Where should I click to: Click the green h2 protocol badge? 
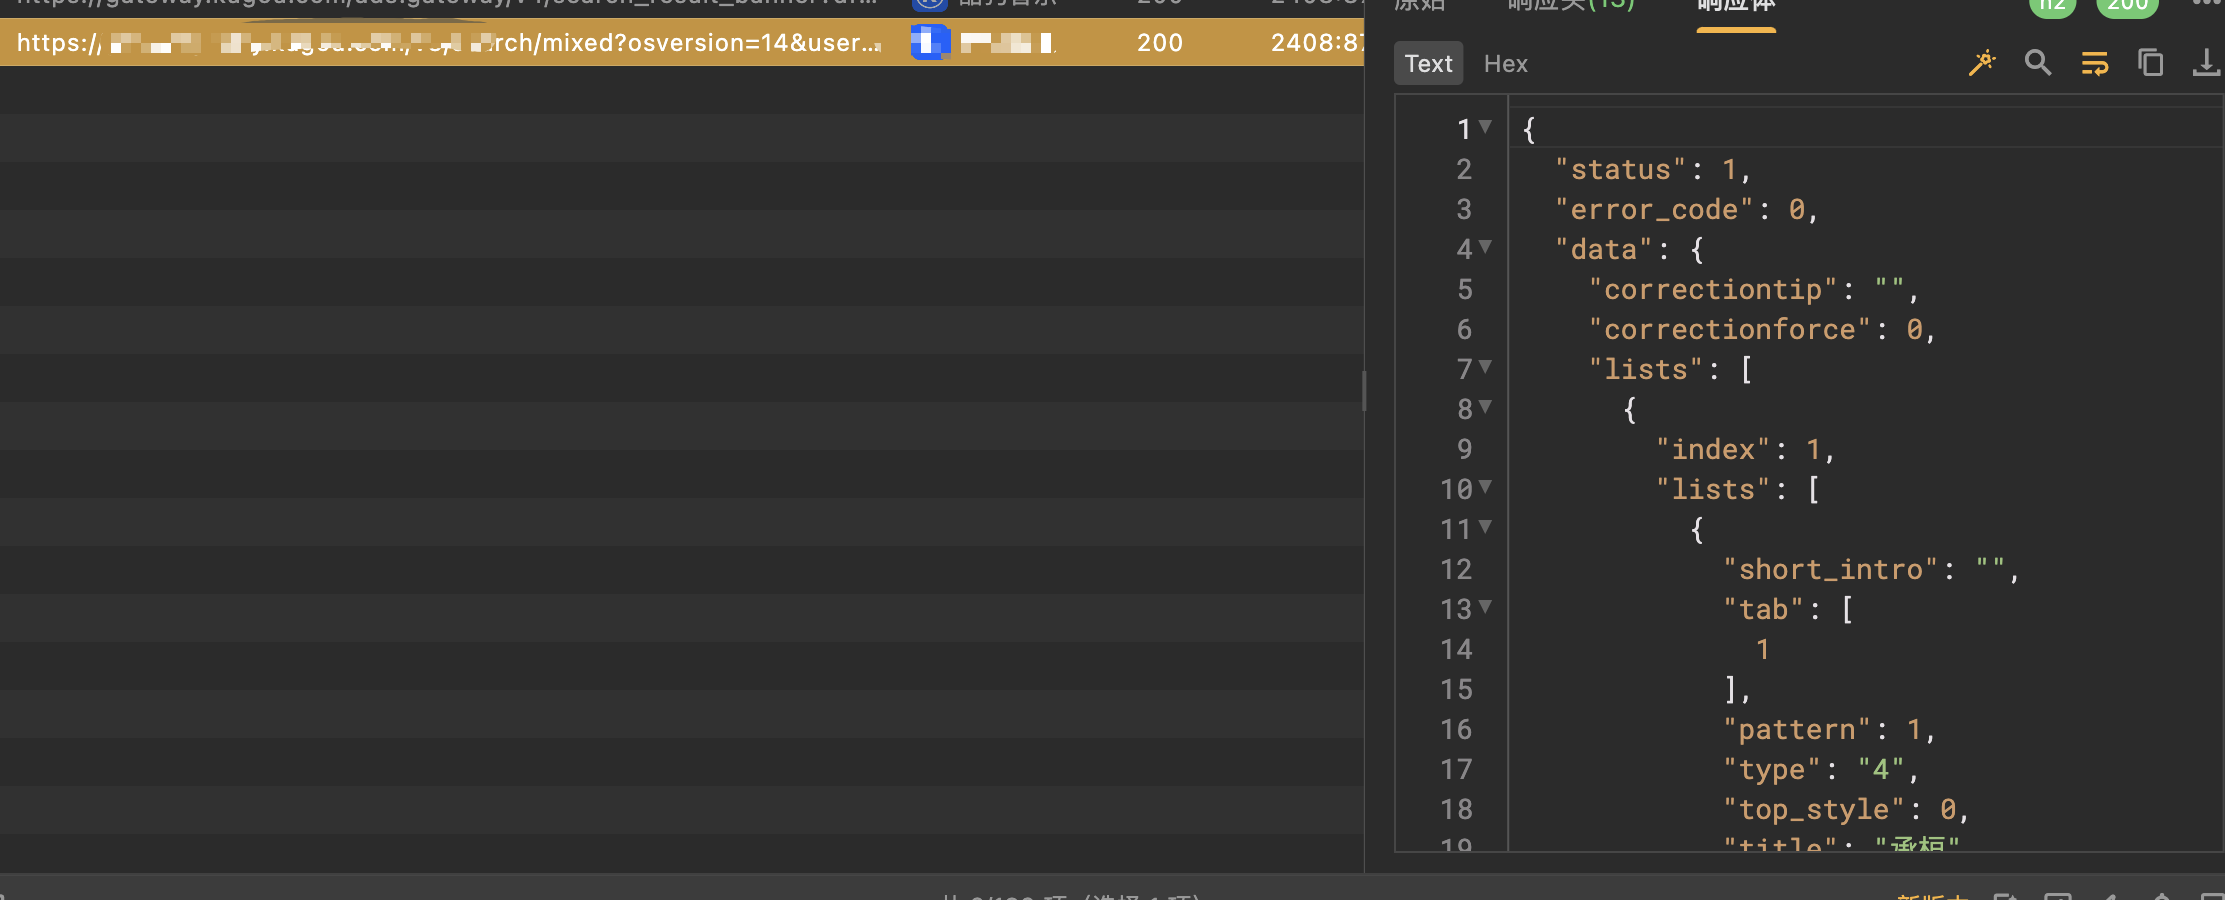pyautogui.click(x=2052, y=5)
